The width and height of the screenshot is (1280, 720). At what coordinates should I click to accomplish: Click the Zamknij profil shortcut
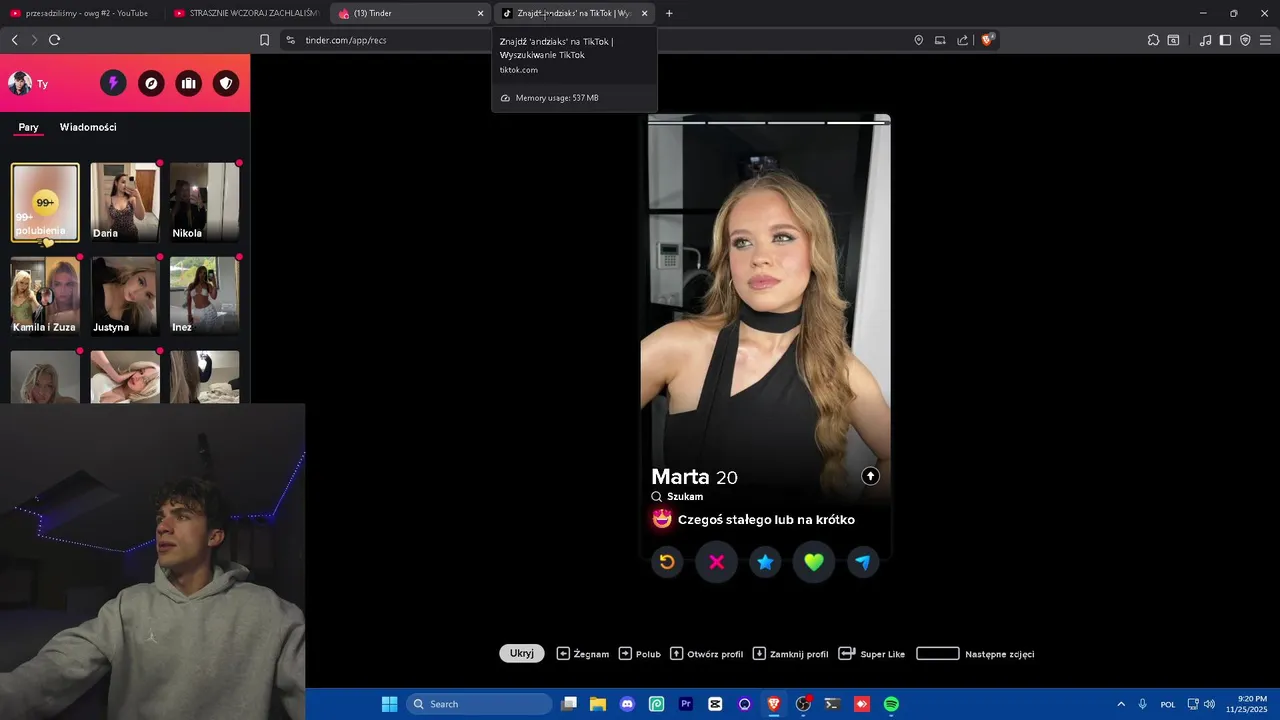tap(790, 653)
